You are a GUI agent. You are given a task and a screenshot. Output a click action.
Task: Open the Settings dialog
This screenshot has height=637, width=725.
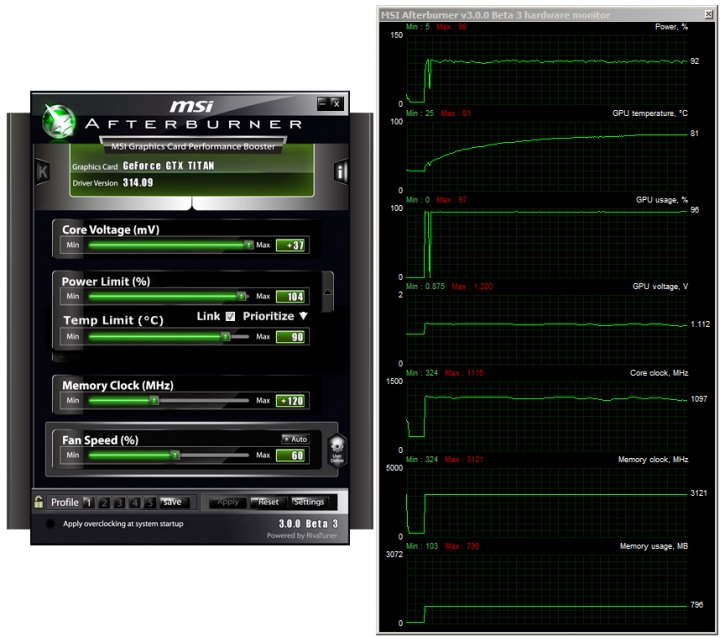coord(308,502)
